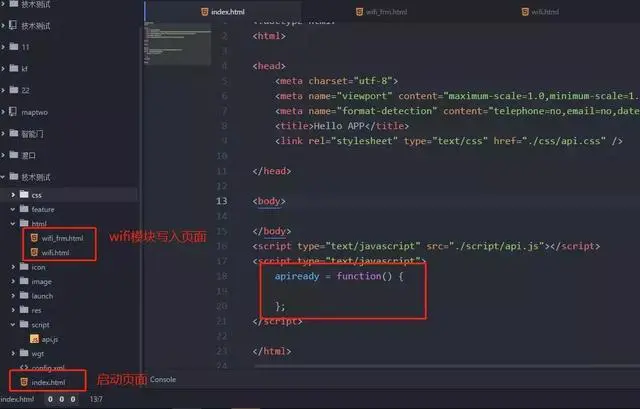Viewport: 640px width, 409px height.
Task: Click the css folder icon
Action: [x=24, y=194]
